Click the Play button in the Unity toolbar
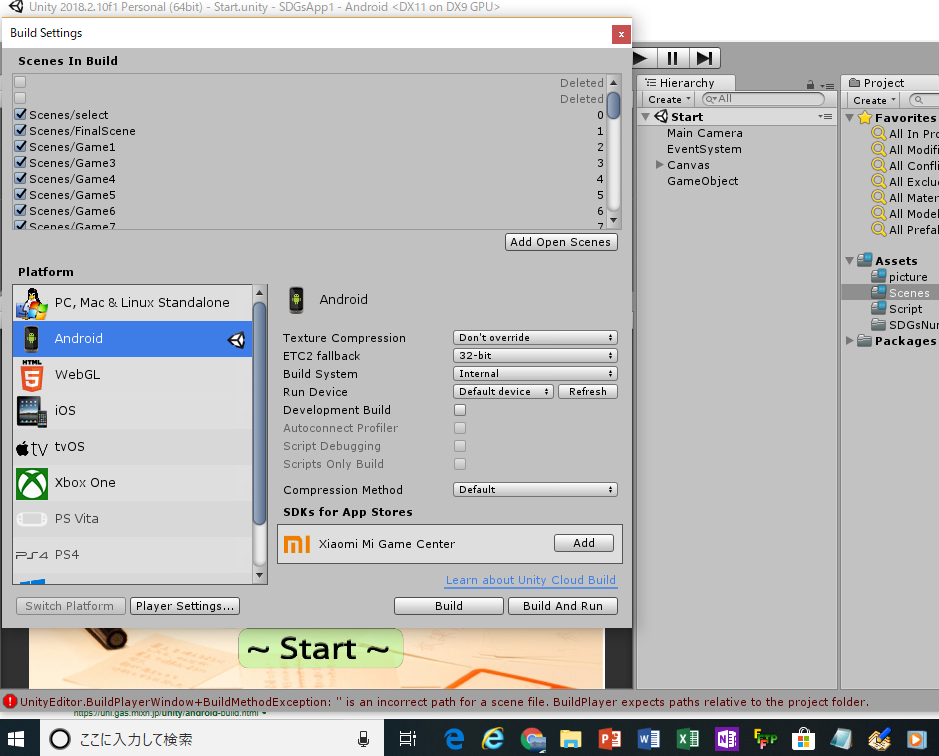Image resolution: width=939 pixels, height=756 pixels. click(x=641, y=58)
